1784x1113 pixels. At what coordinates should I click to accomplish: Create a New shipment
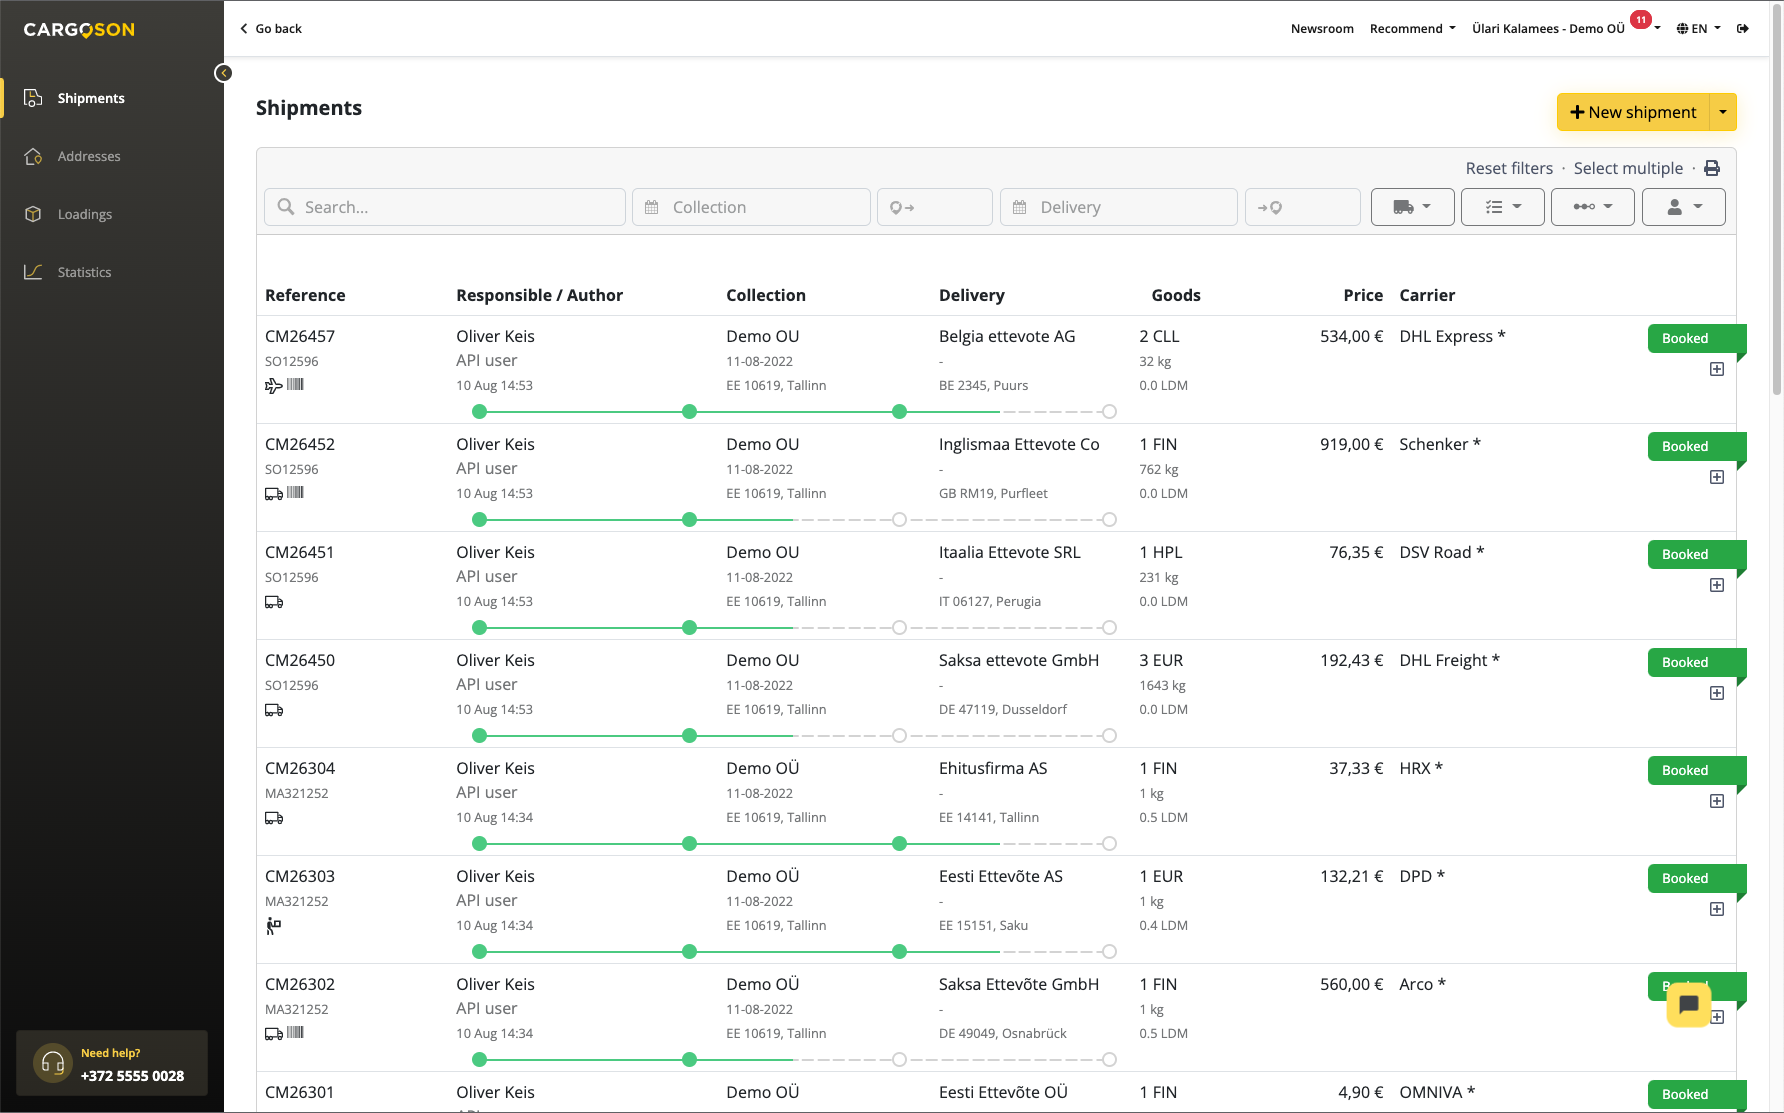1633,112
